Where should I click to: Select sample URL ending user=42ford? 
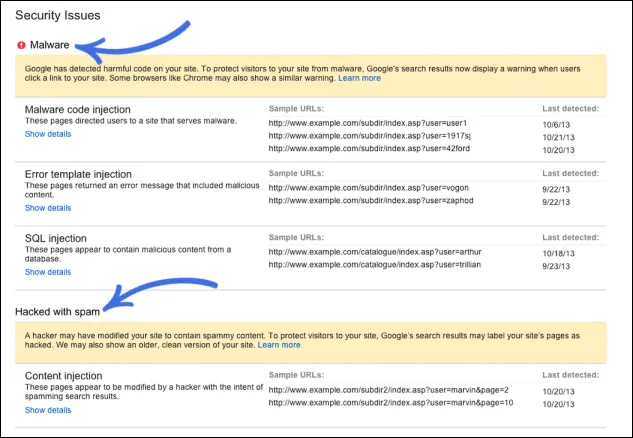coord(369,148)
